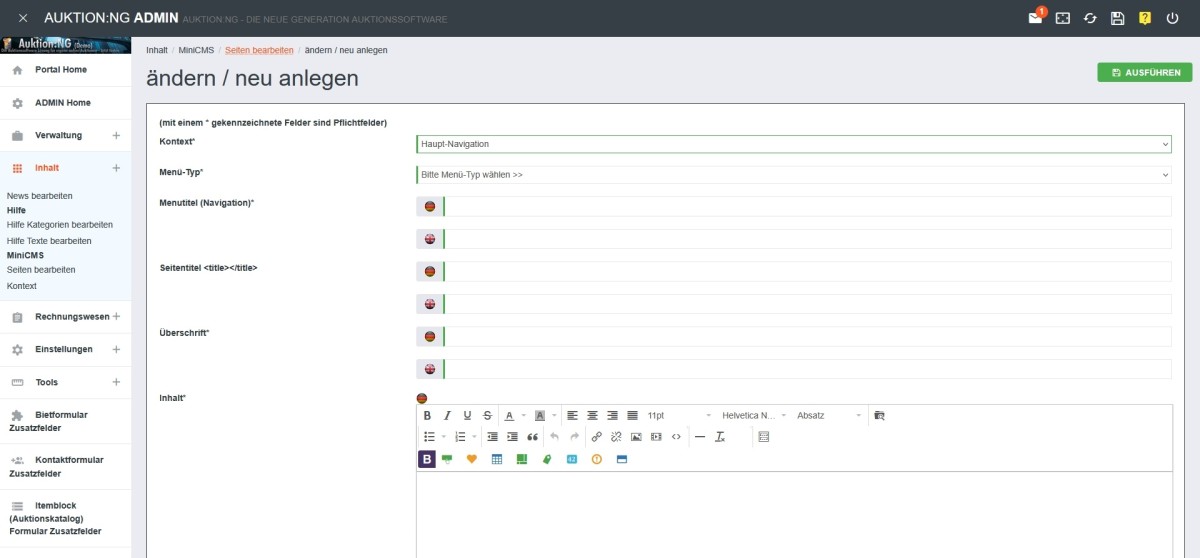Align text left in the editor
The image size is (1200, 558).
point(572,415)
